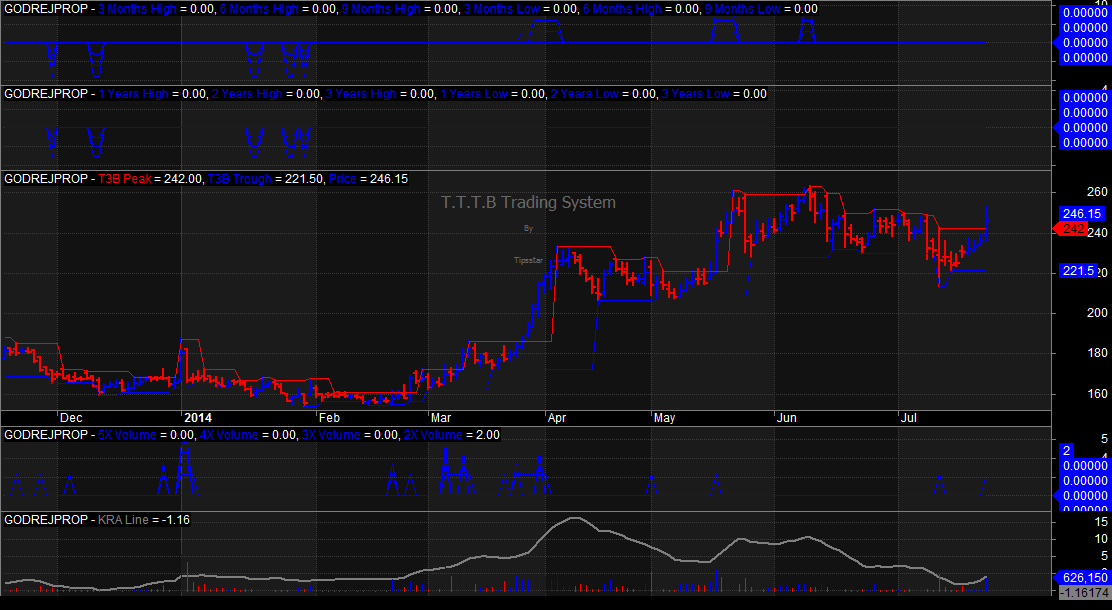
Task: Click the red 'T3B Peak' label
Action: coord(124,179)
